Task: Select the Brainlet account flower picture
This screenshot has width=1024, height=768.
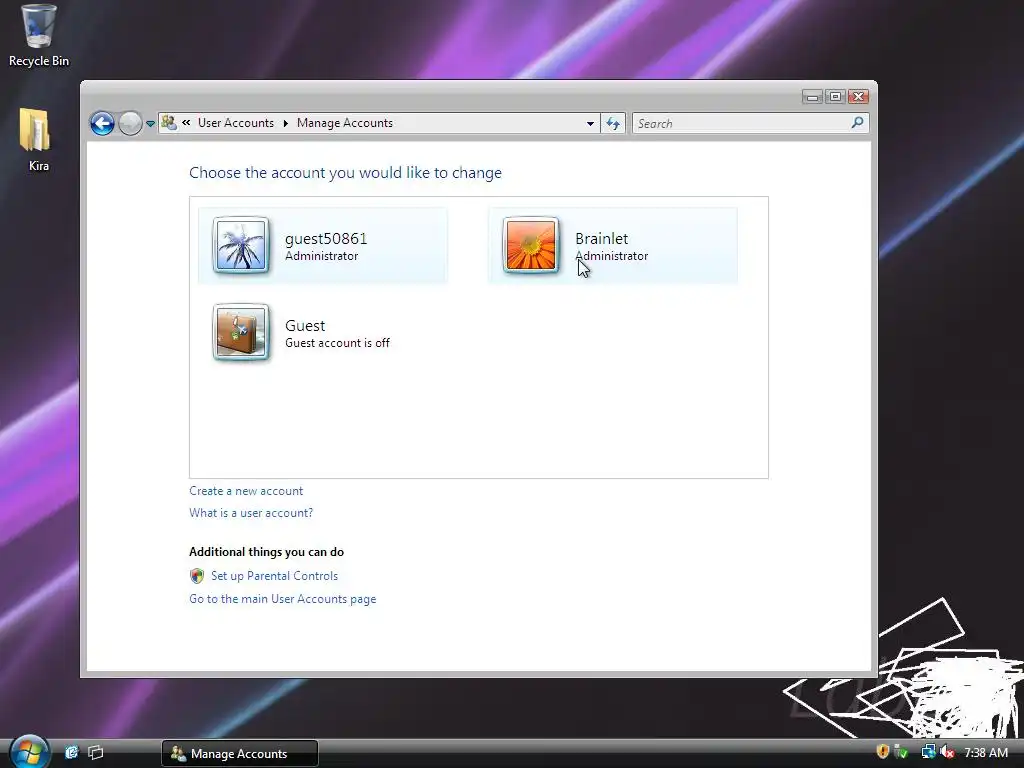Action: tap(531, 245)
